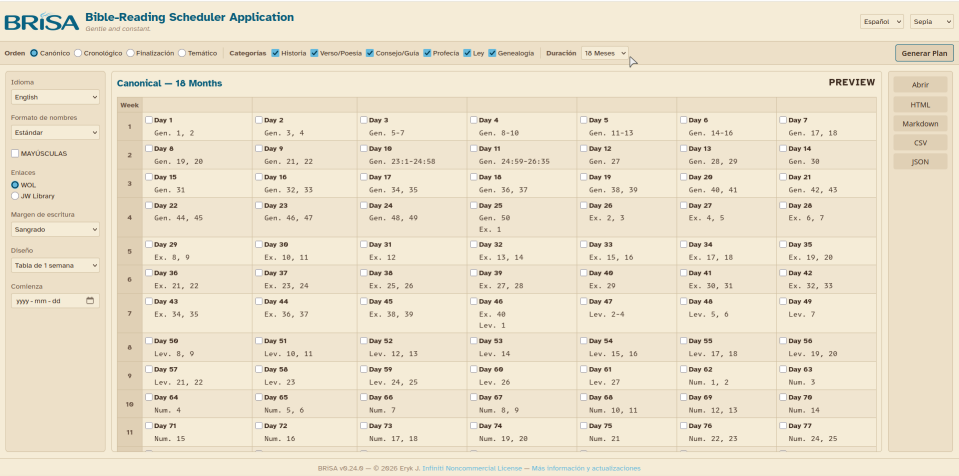Open Margen de escritura Sangrado dropdown
959x476 pixels.
(x=55, y=229)
